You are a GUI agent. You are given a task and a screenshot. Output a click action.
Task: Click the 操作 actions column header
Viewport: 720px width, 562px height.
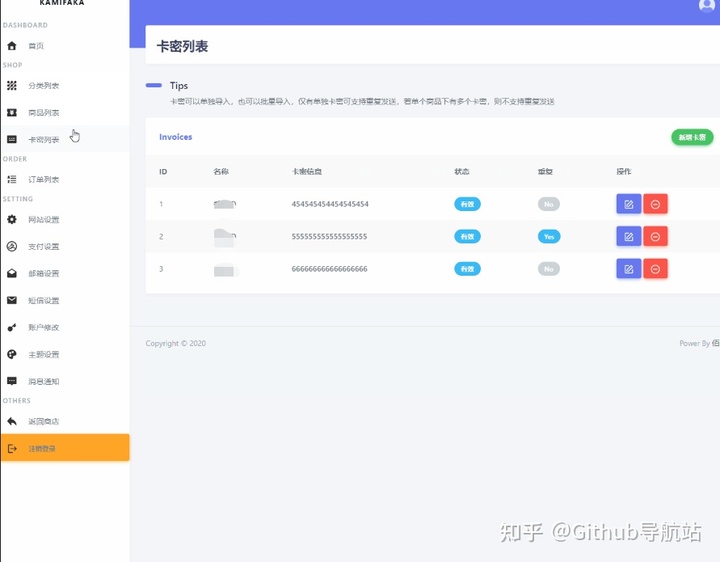tap(624, 172)
